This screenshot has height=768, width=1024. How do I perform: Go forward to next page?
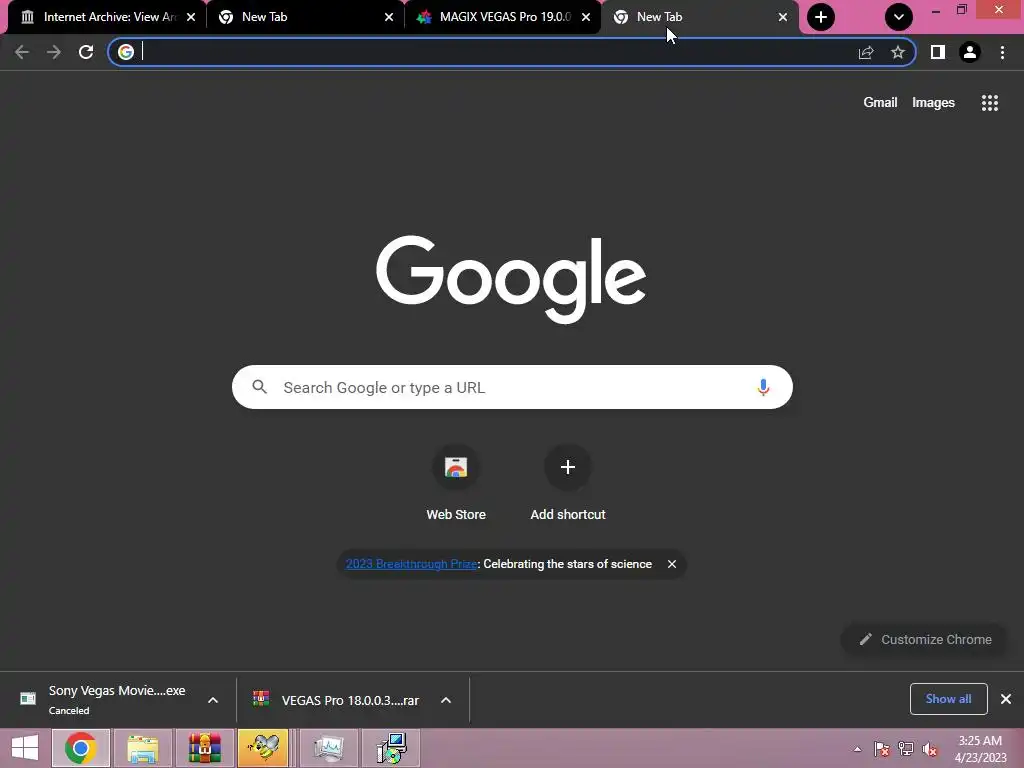click(x=54, y=52)
